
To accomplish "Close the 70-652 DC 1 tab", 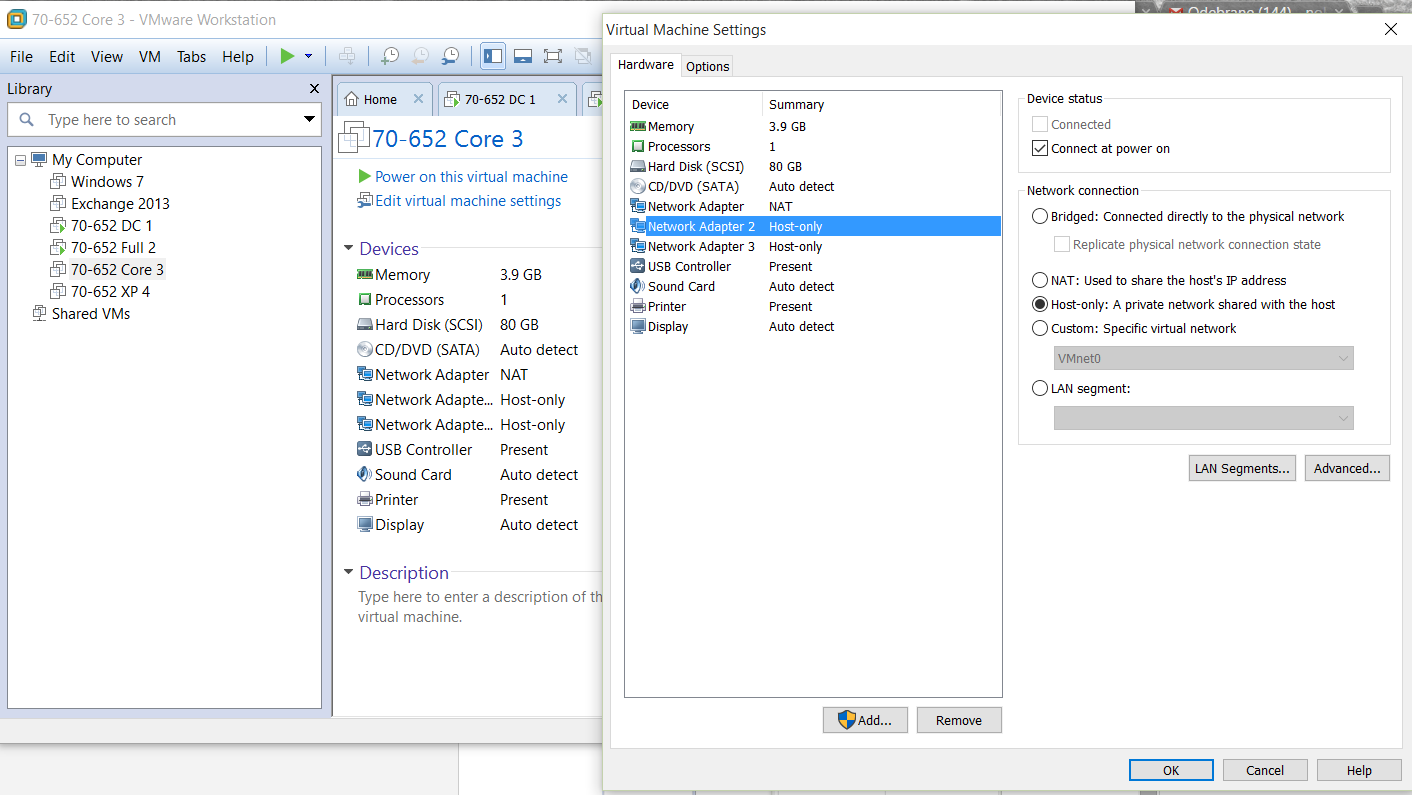I will 563,99.
